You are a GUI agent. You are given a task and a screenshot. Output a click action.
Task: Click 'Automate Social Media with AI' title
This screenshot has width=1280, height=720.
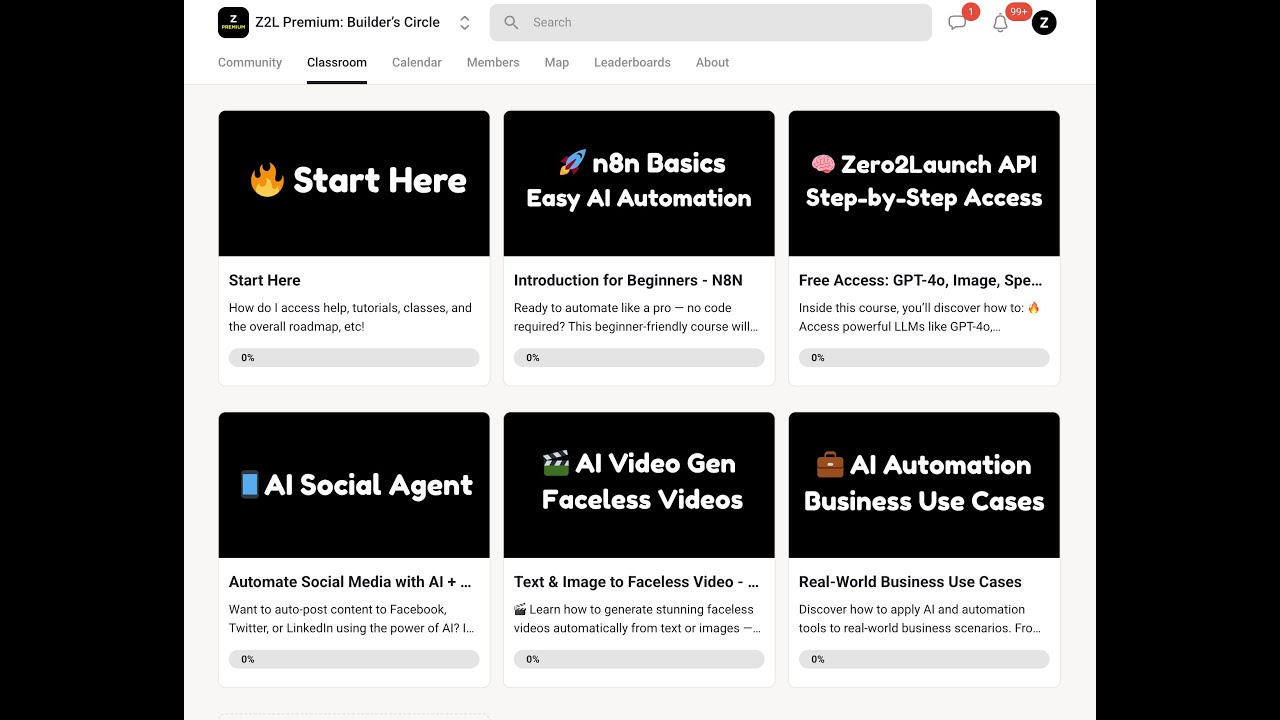350,581
